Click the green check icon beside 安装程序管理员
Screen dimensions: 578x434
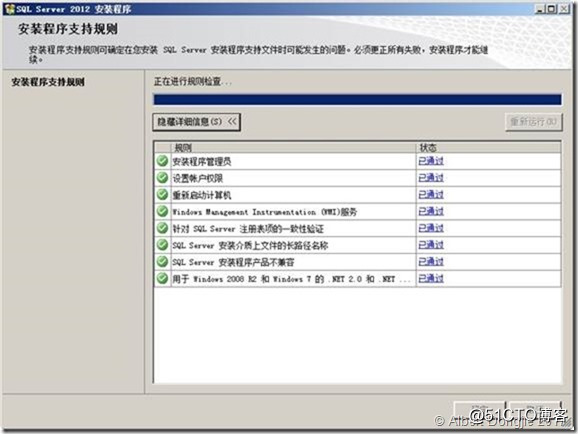(x=162, y=161)
